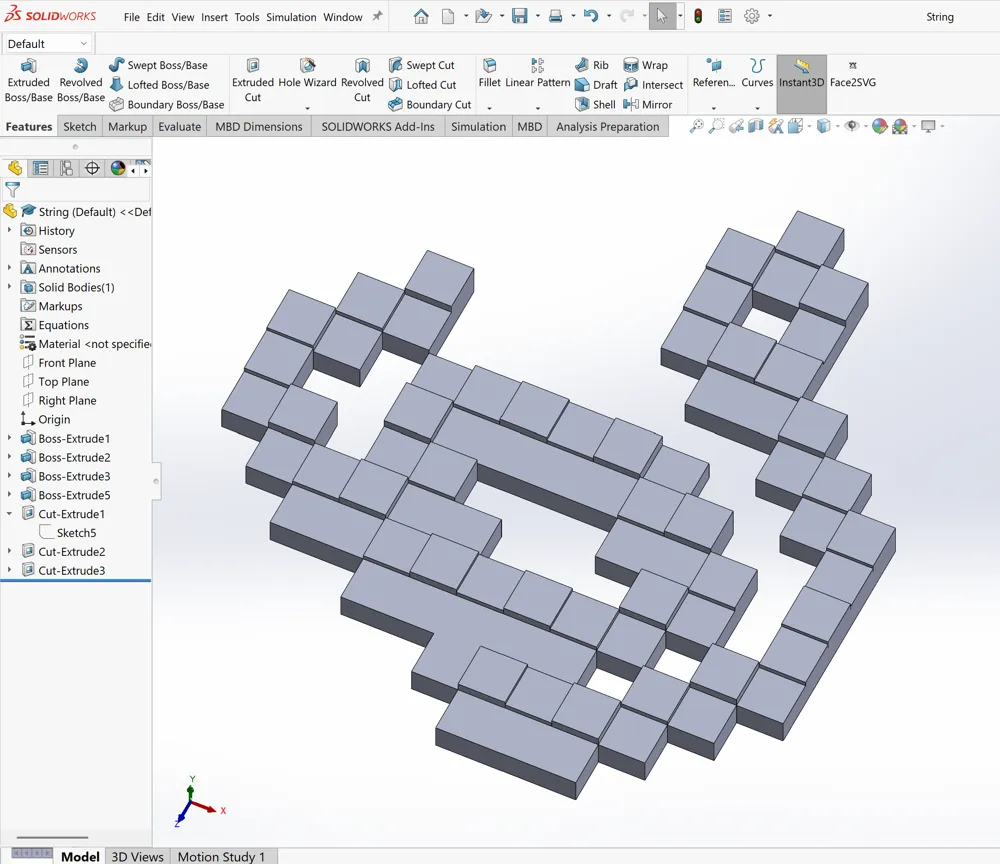
Task: Open the Motion Study 1 tab
Action: pyautogui.click(x=221, y=856)
